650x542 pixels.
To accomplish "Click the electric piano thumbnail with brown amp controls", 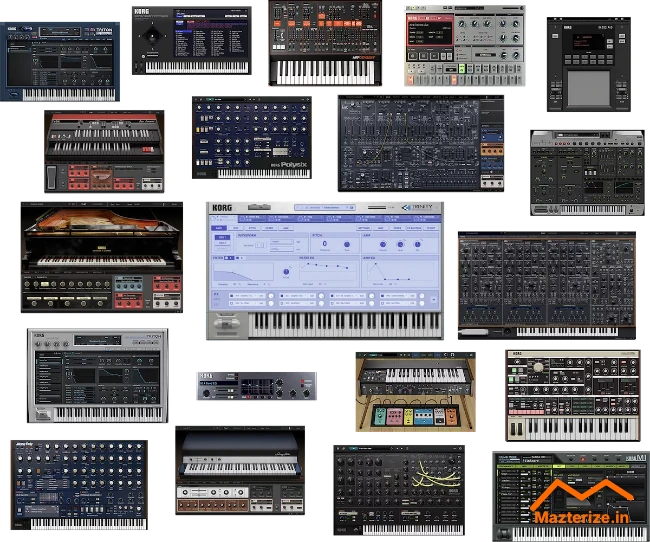I will [x=240, y=470].
